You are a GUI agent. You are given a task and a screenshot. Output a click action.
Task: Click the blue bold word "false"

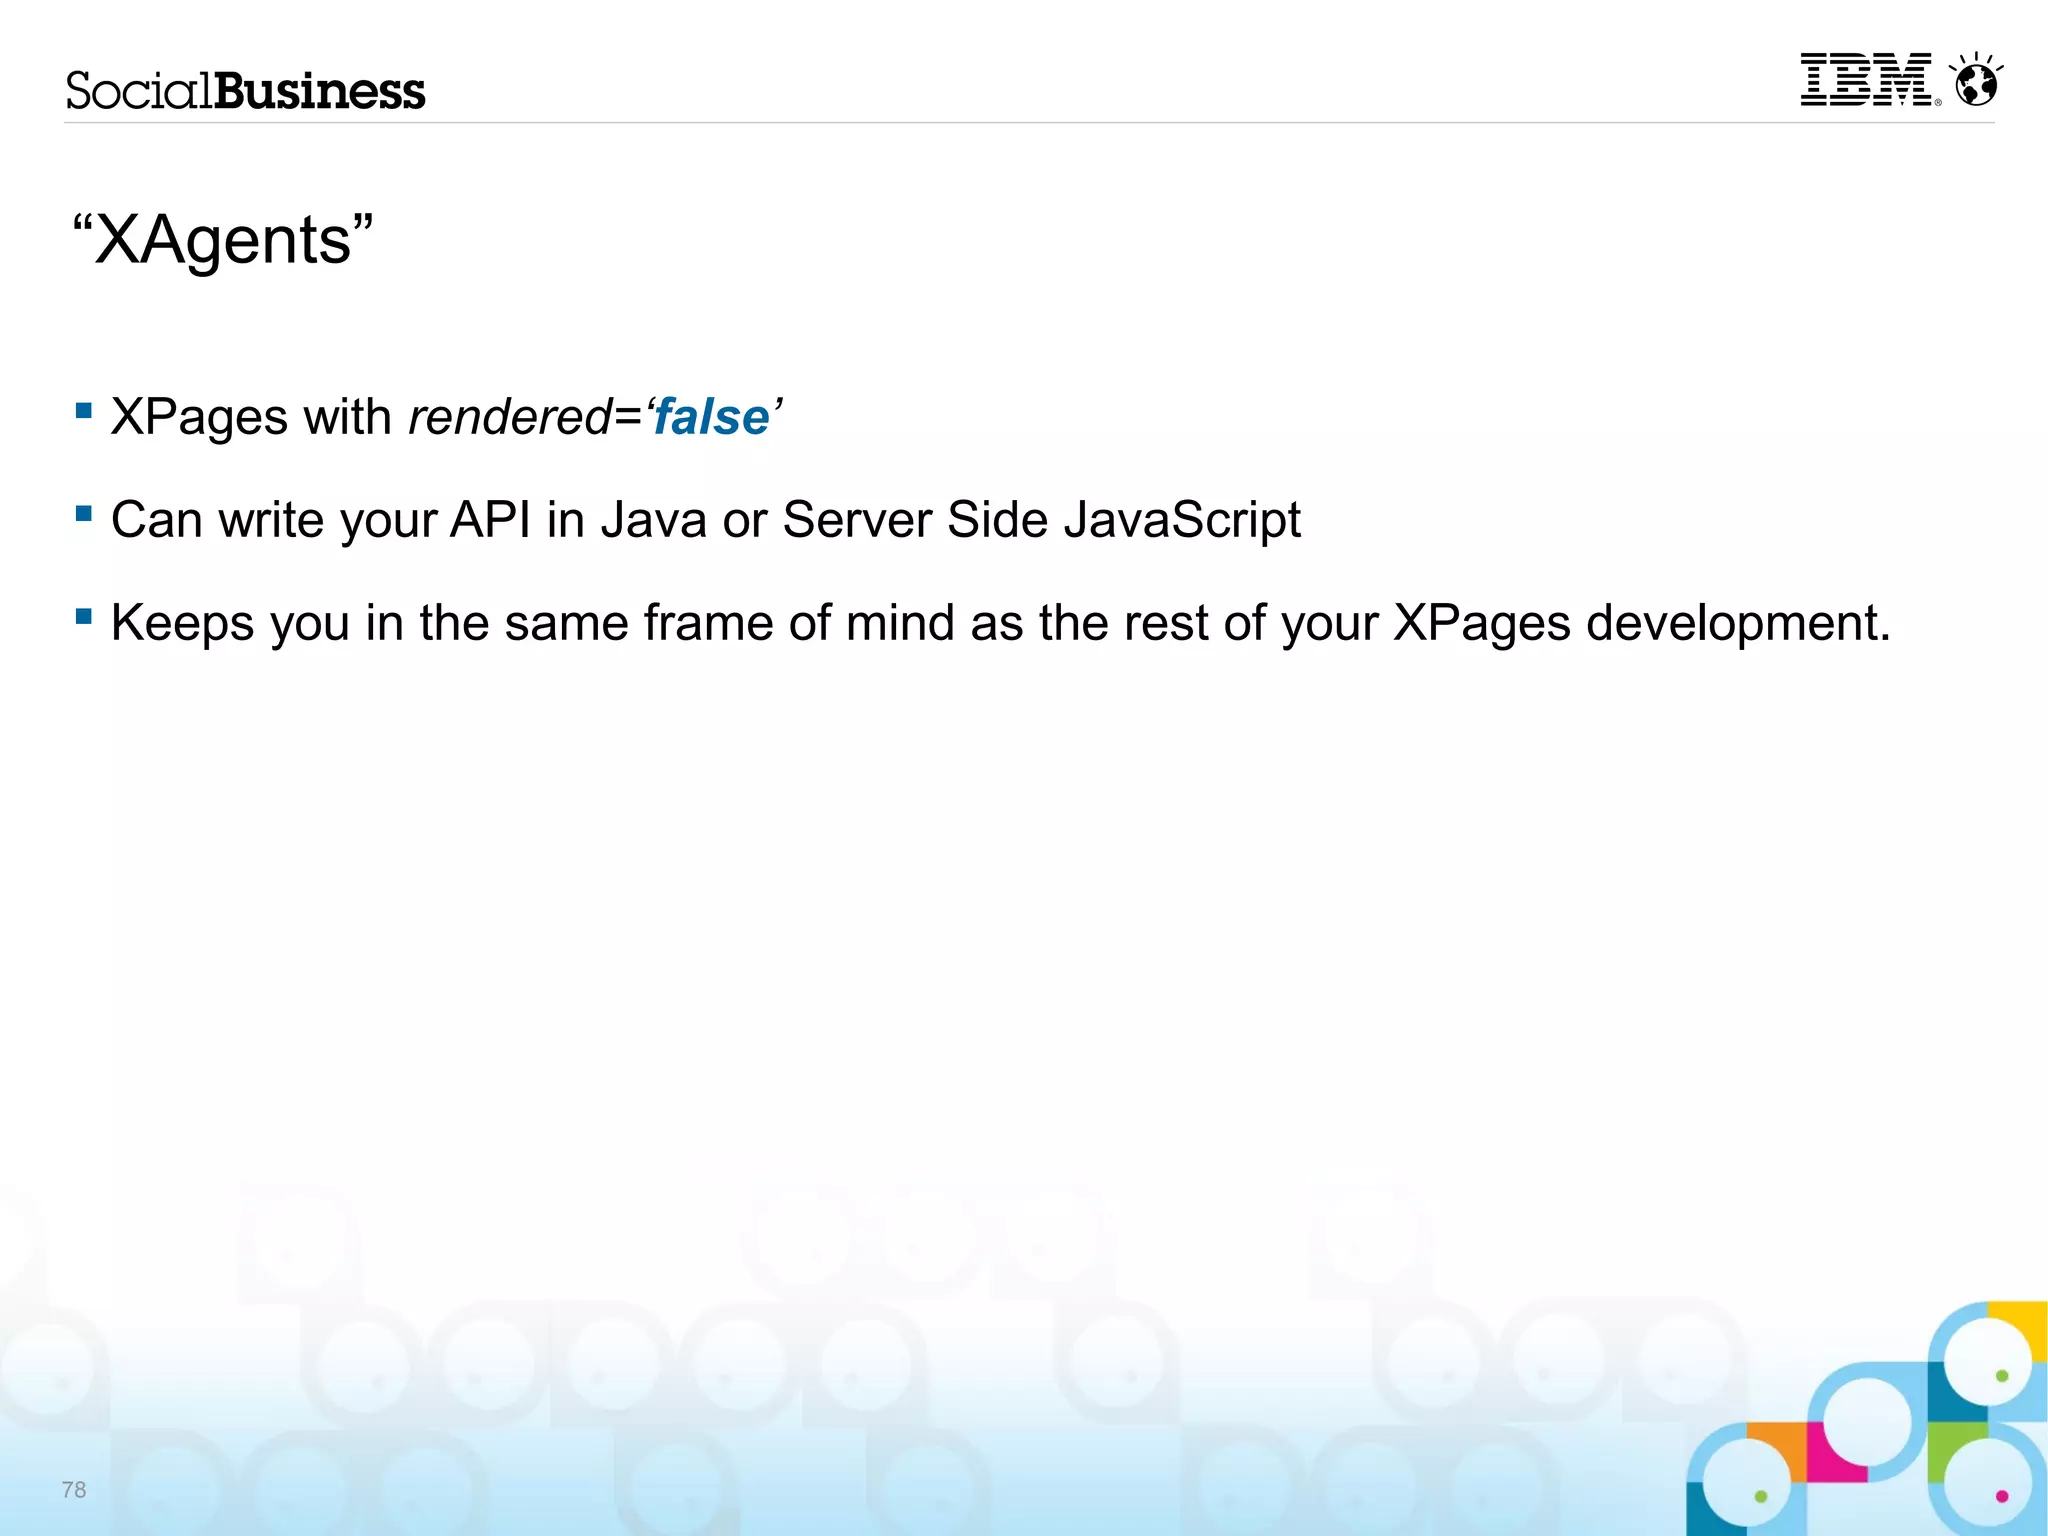pyautogui.click(x=711, y=417)
